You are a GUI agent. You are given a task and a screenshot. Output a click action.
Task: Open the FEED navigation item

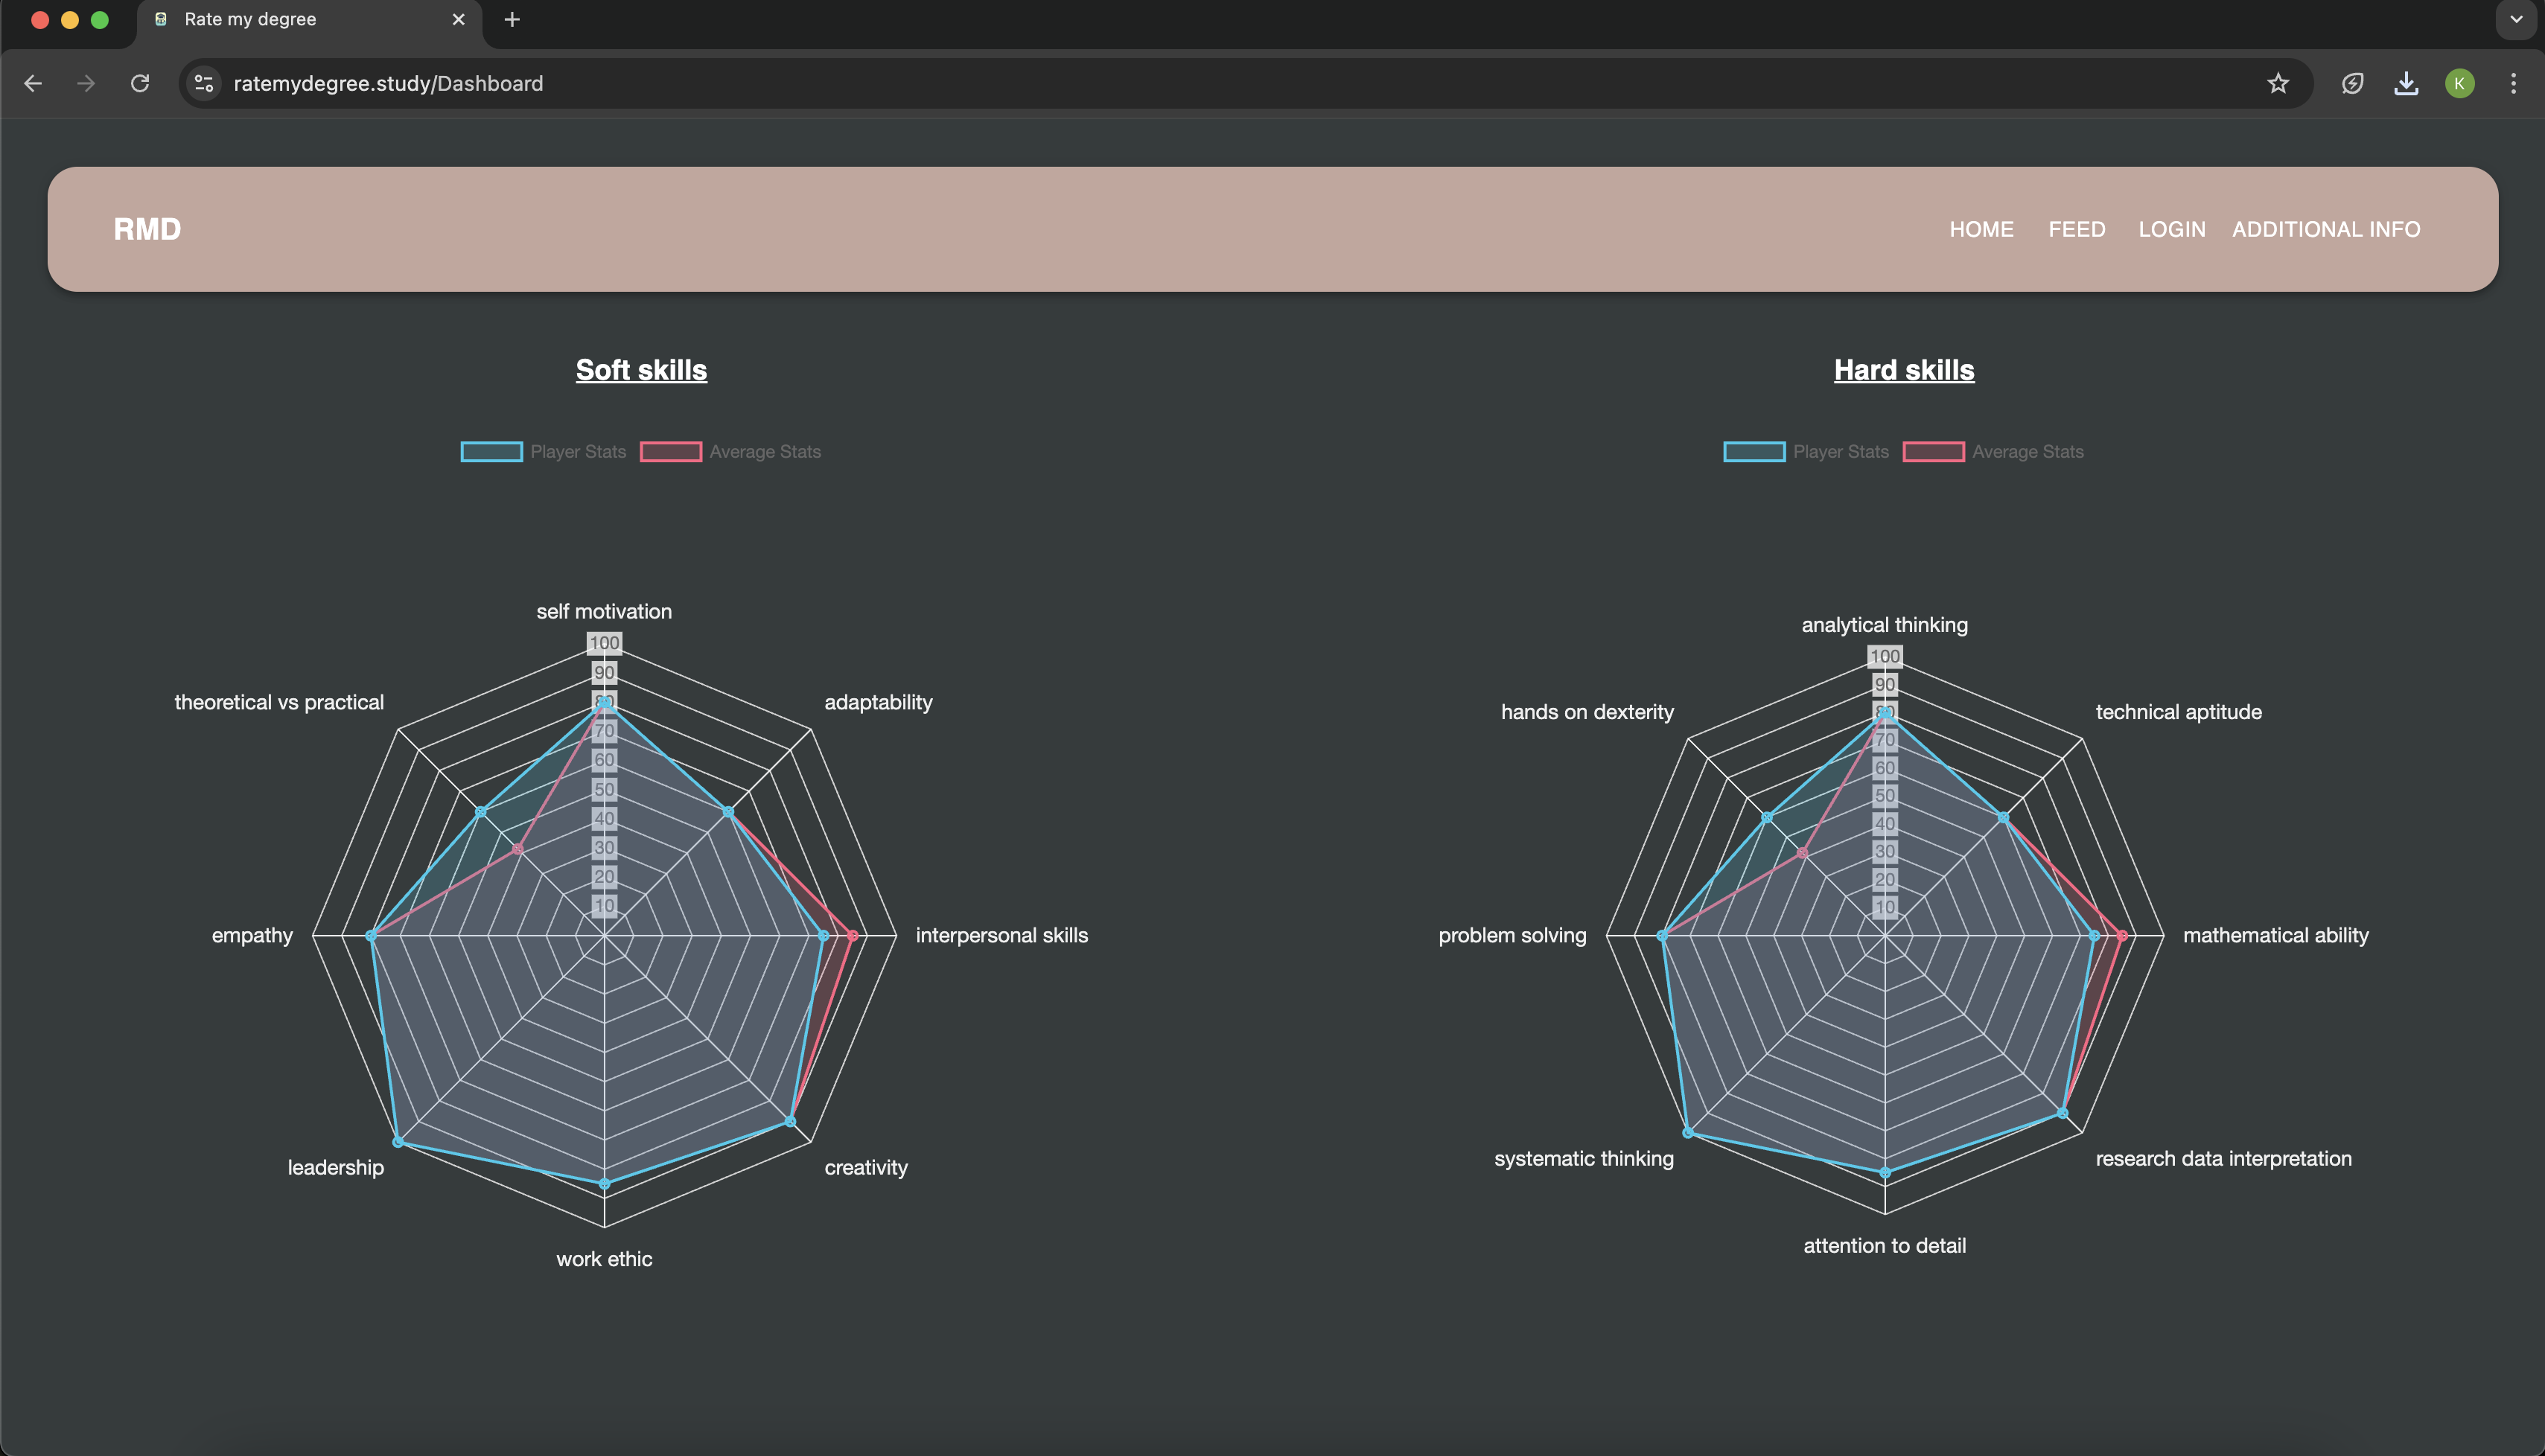coord(2076,229)
